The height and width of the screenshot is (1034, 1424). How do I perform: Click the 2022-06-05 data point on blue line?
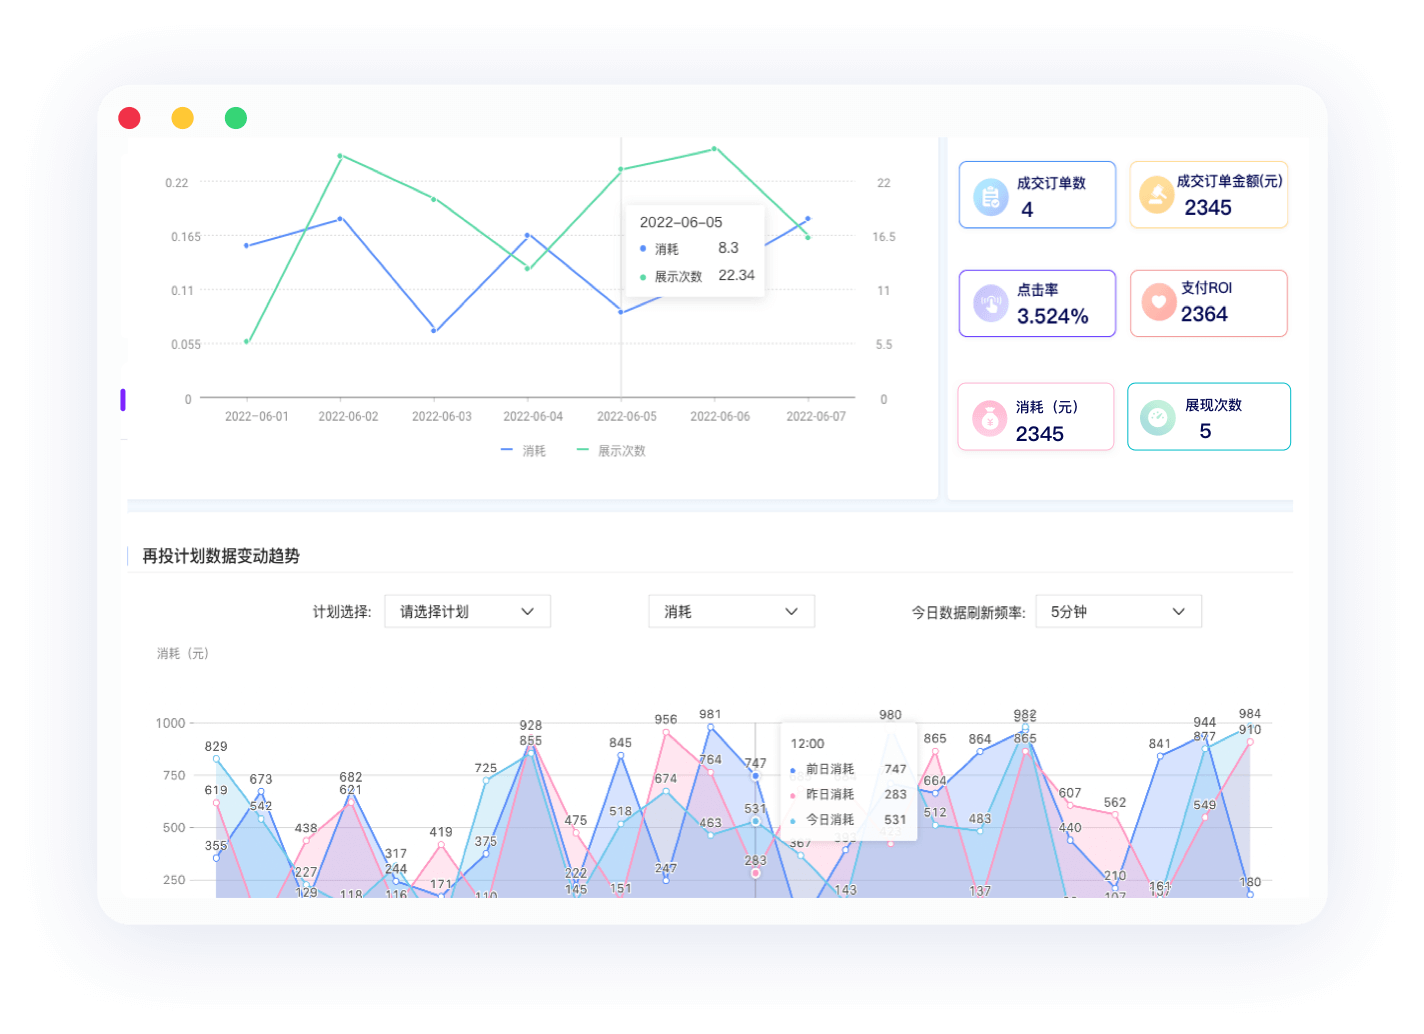(621, 312)
